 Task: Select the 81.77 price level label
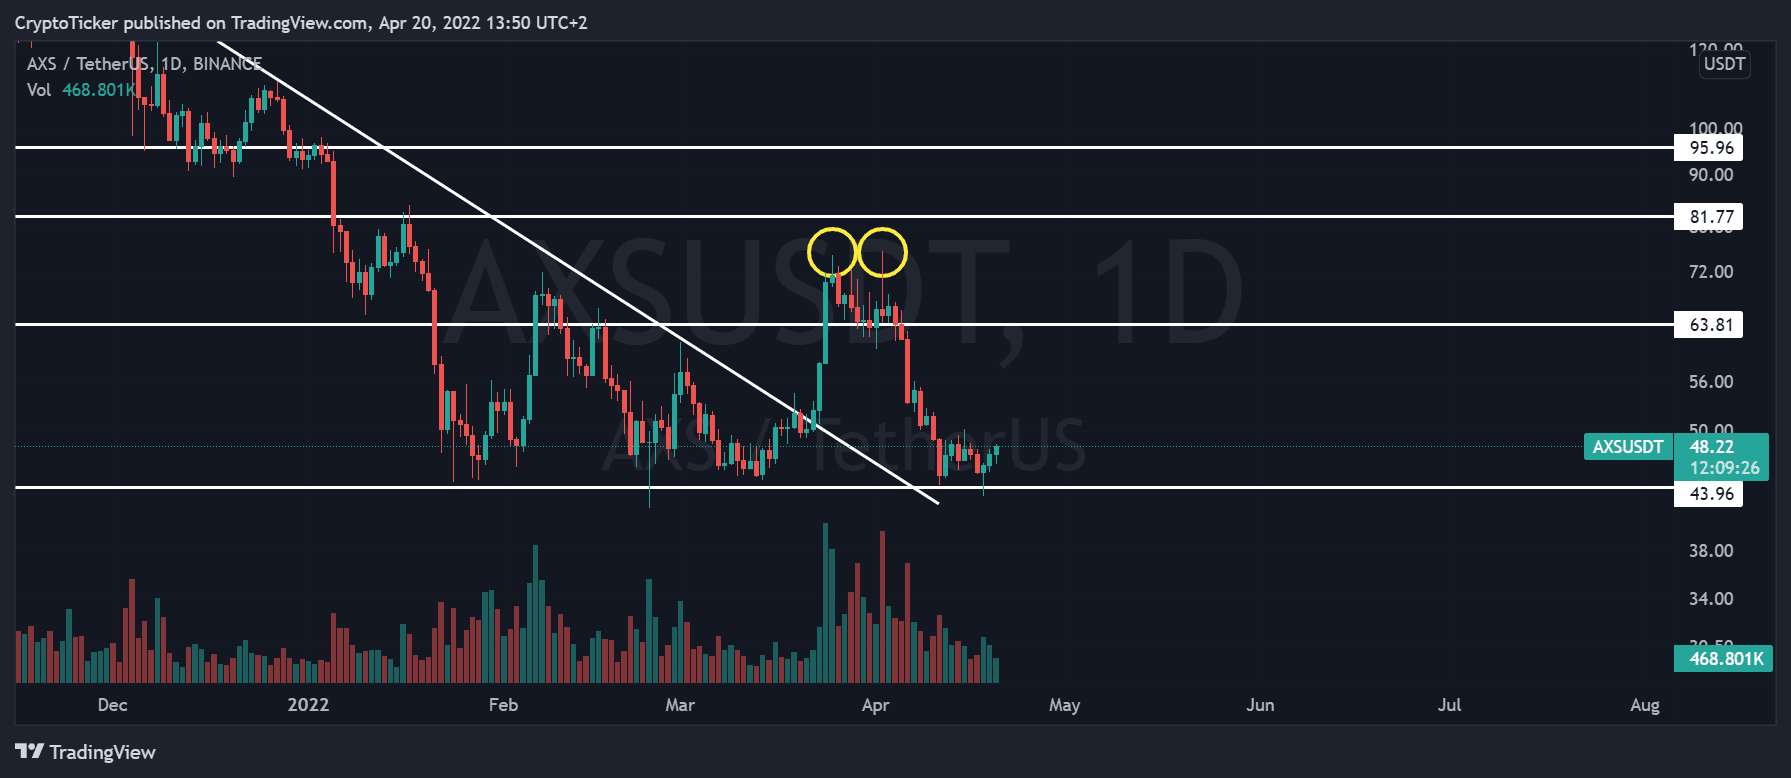(1710, 217)
